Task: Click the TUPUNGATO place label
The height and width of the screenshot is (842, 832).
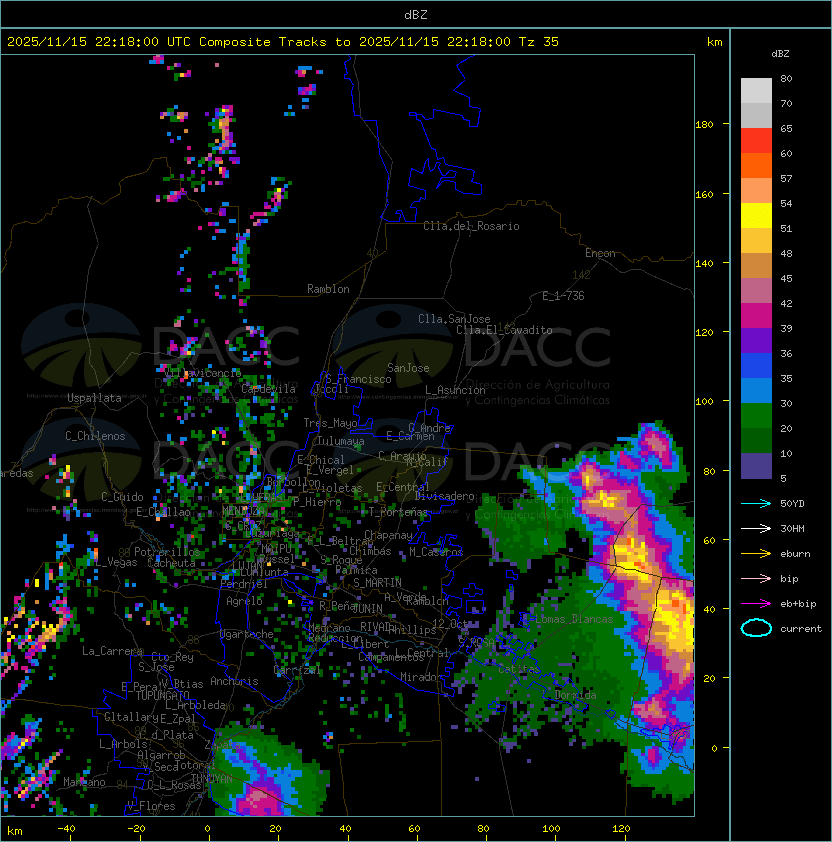Action: click(163, 695)
